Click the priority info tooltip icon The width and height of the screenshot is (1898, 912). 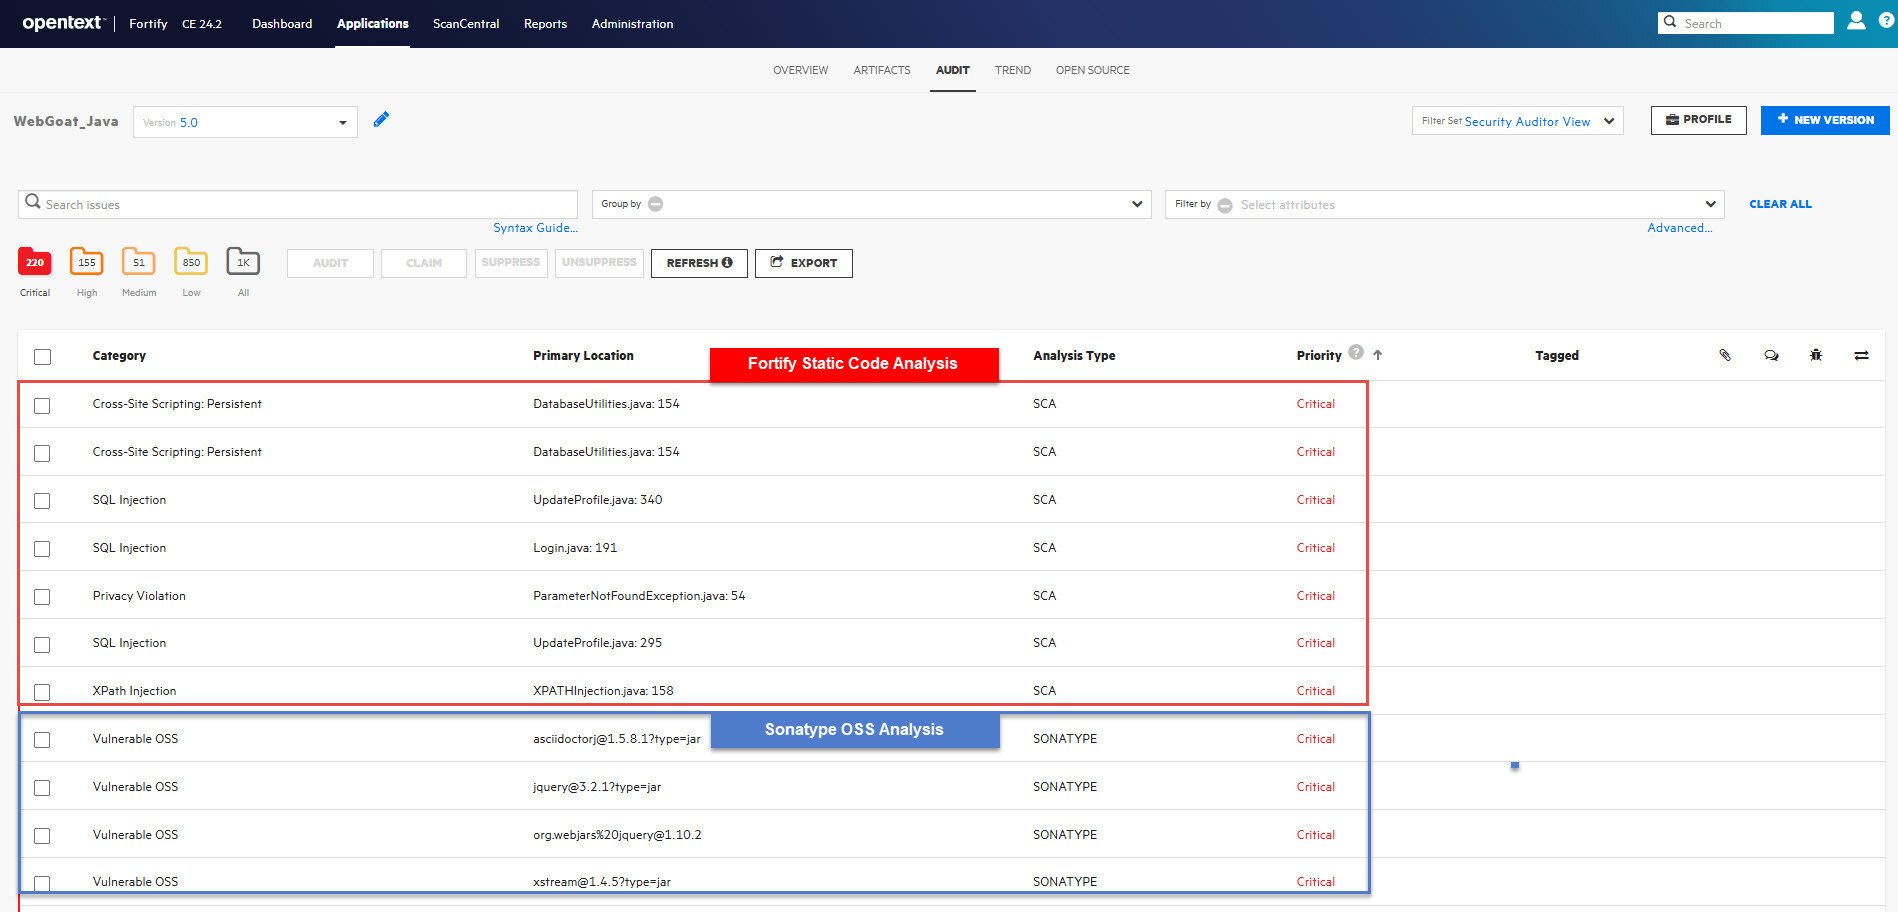(1355, 353)
